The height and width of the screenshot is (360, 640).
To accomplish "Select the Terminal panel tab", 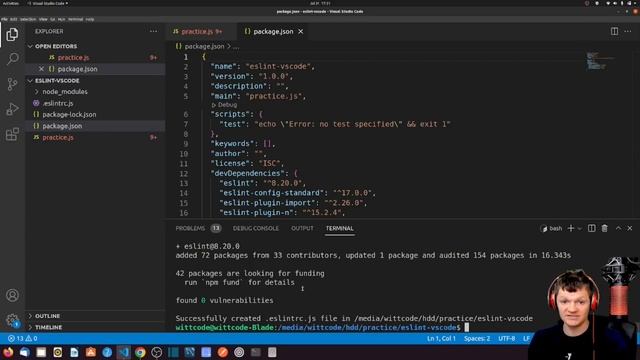I will [340, 228].
